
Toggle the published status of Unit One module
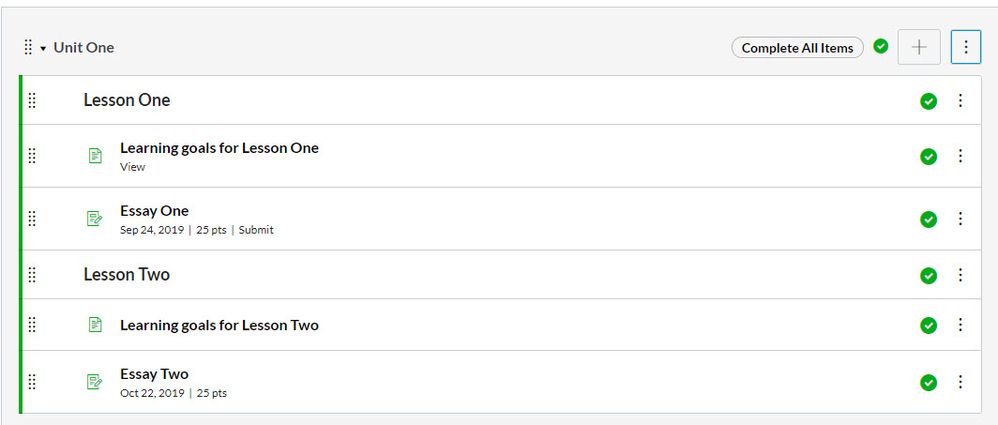(880, 46)
